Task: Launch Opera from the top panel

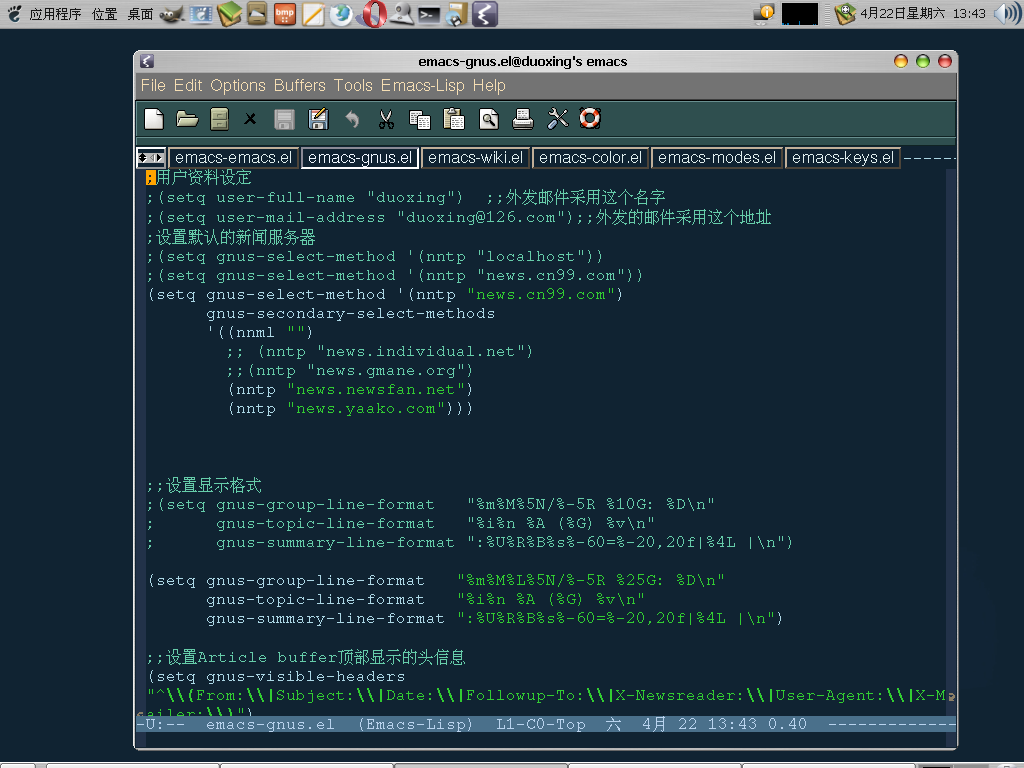Action: coord(374,14)
